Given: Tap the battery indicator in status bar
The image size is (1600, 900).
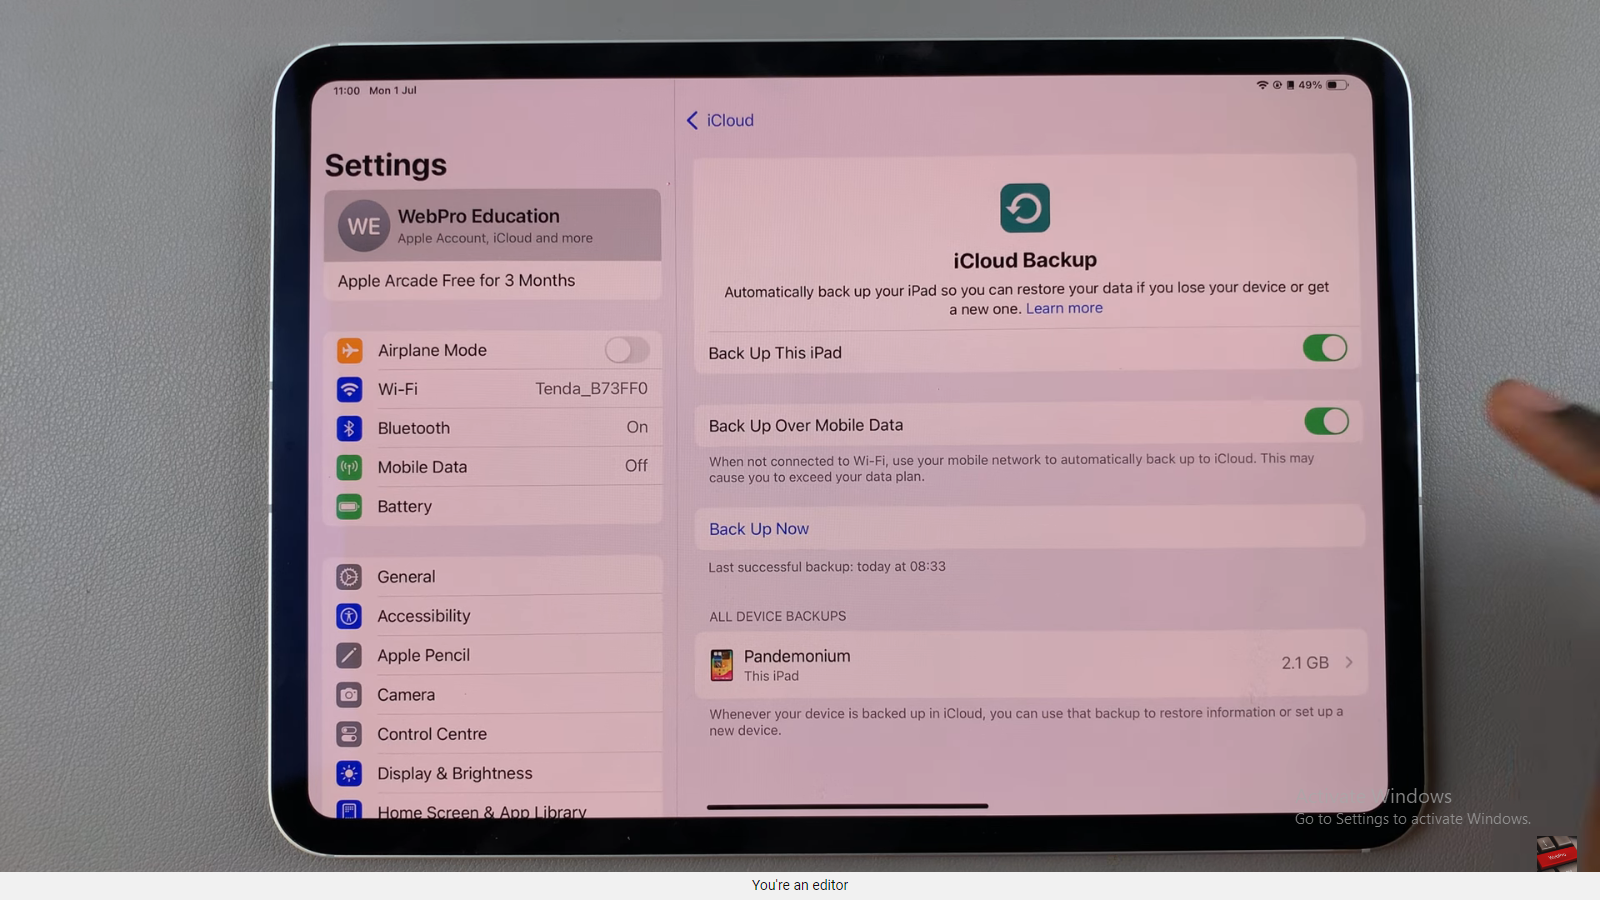Looking at the screenshot, I should [x=1338, y=85].
